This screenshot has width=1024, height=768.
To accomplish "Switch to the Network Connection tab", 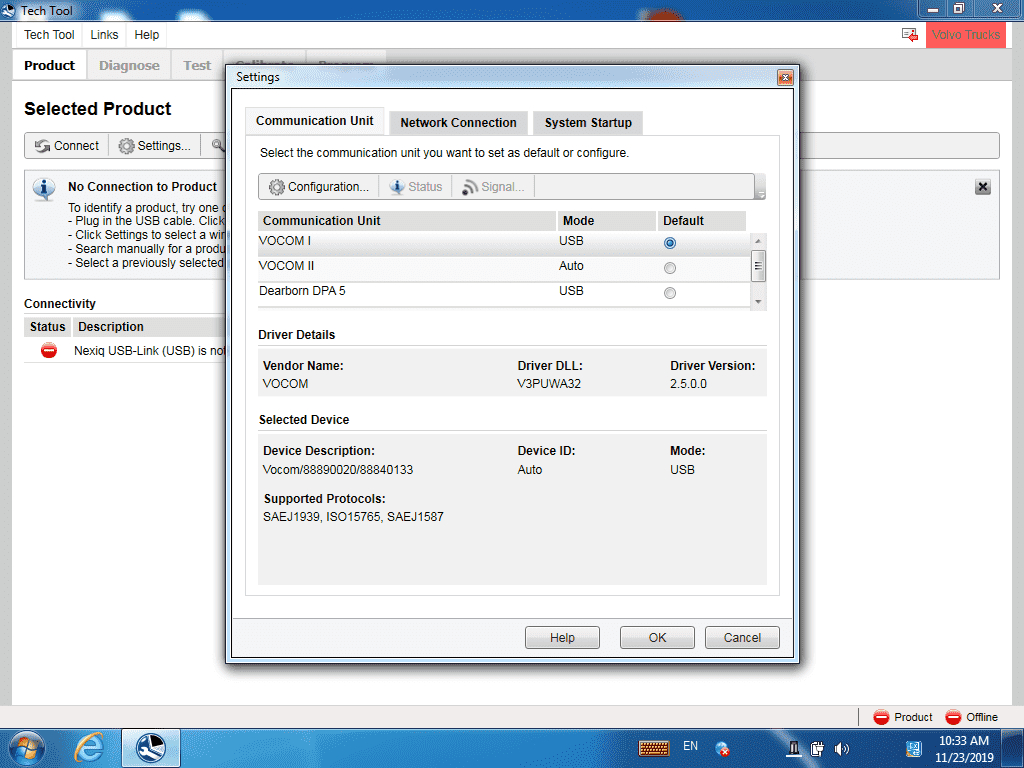I will point(458,123).
